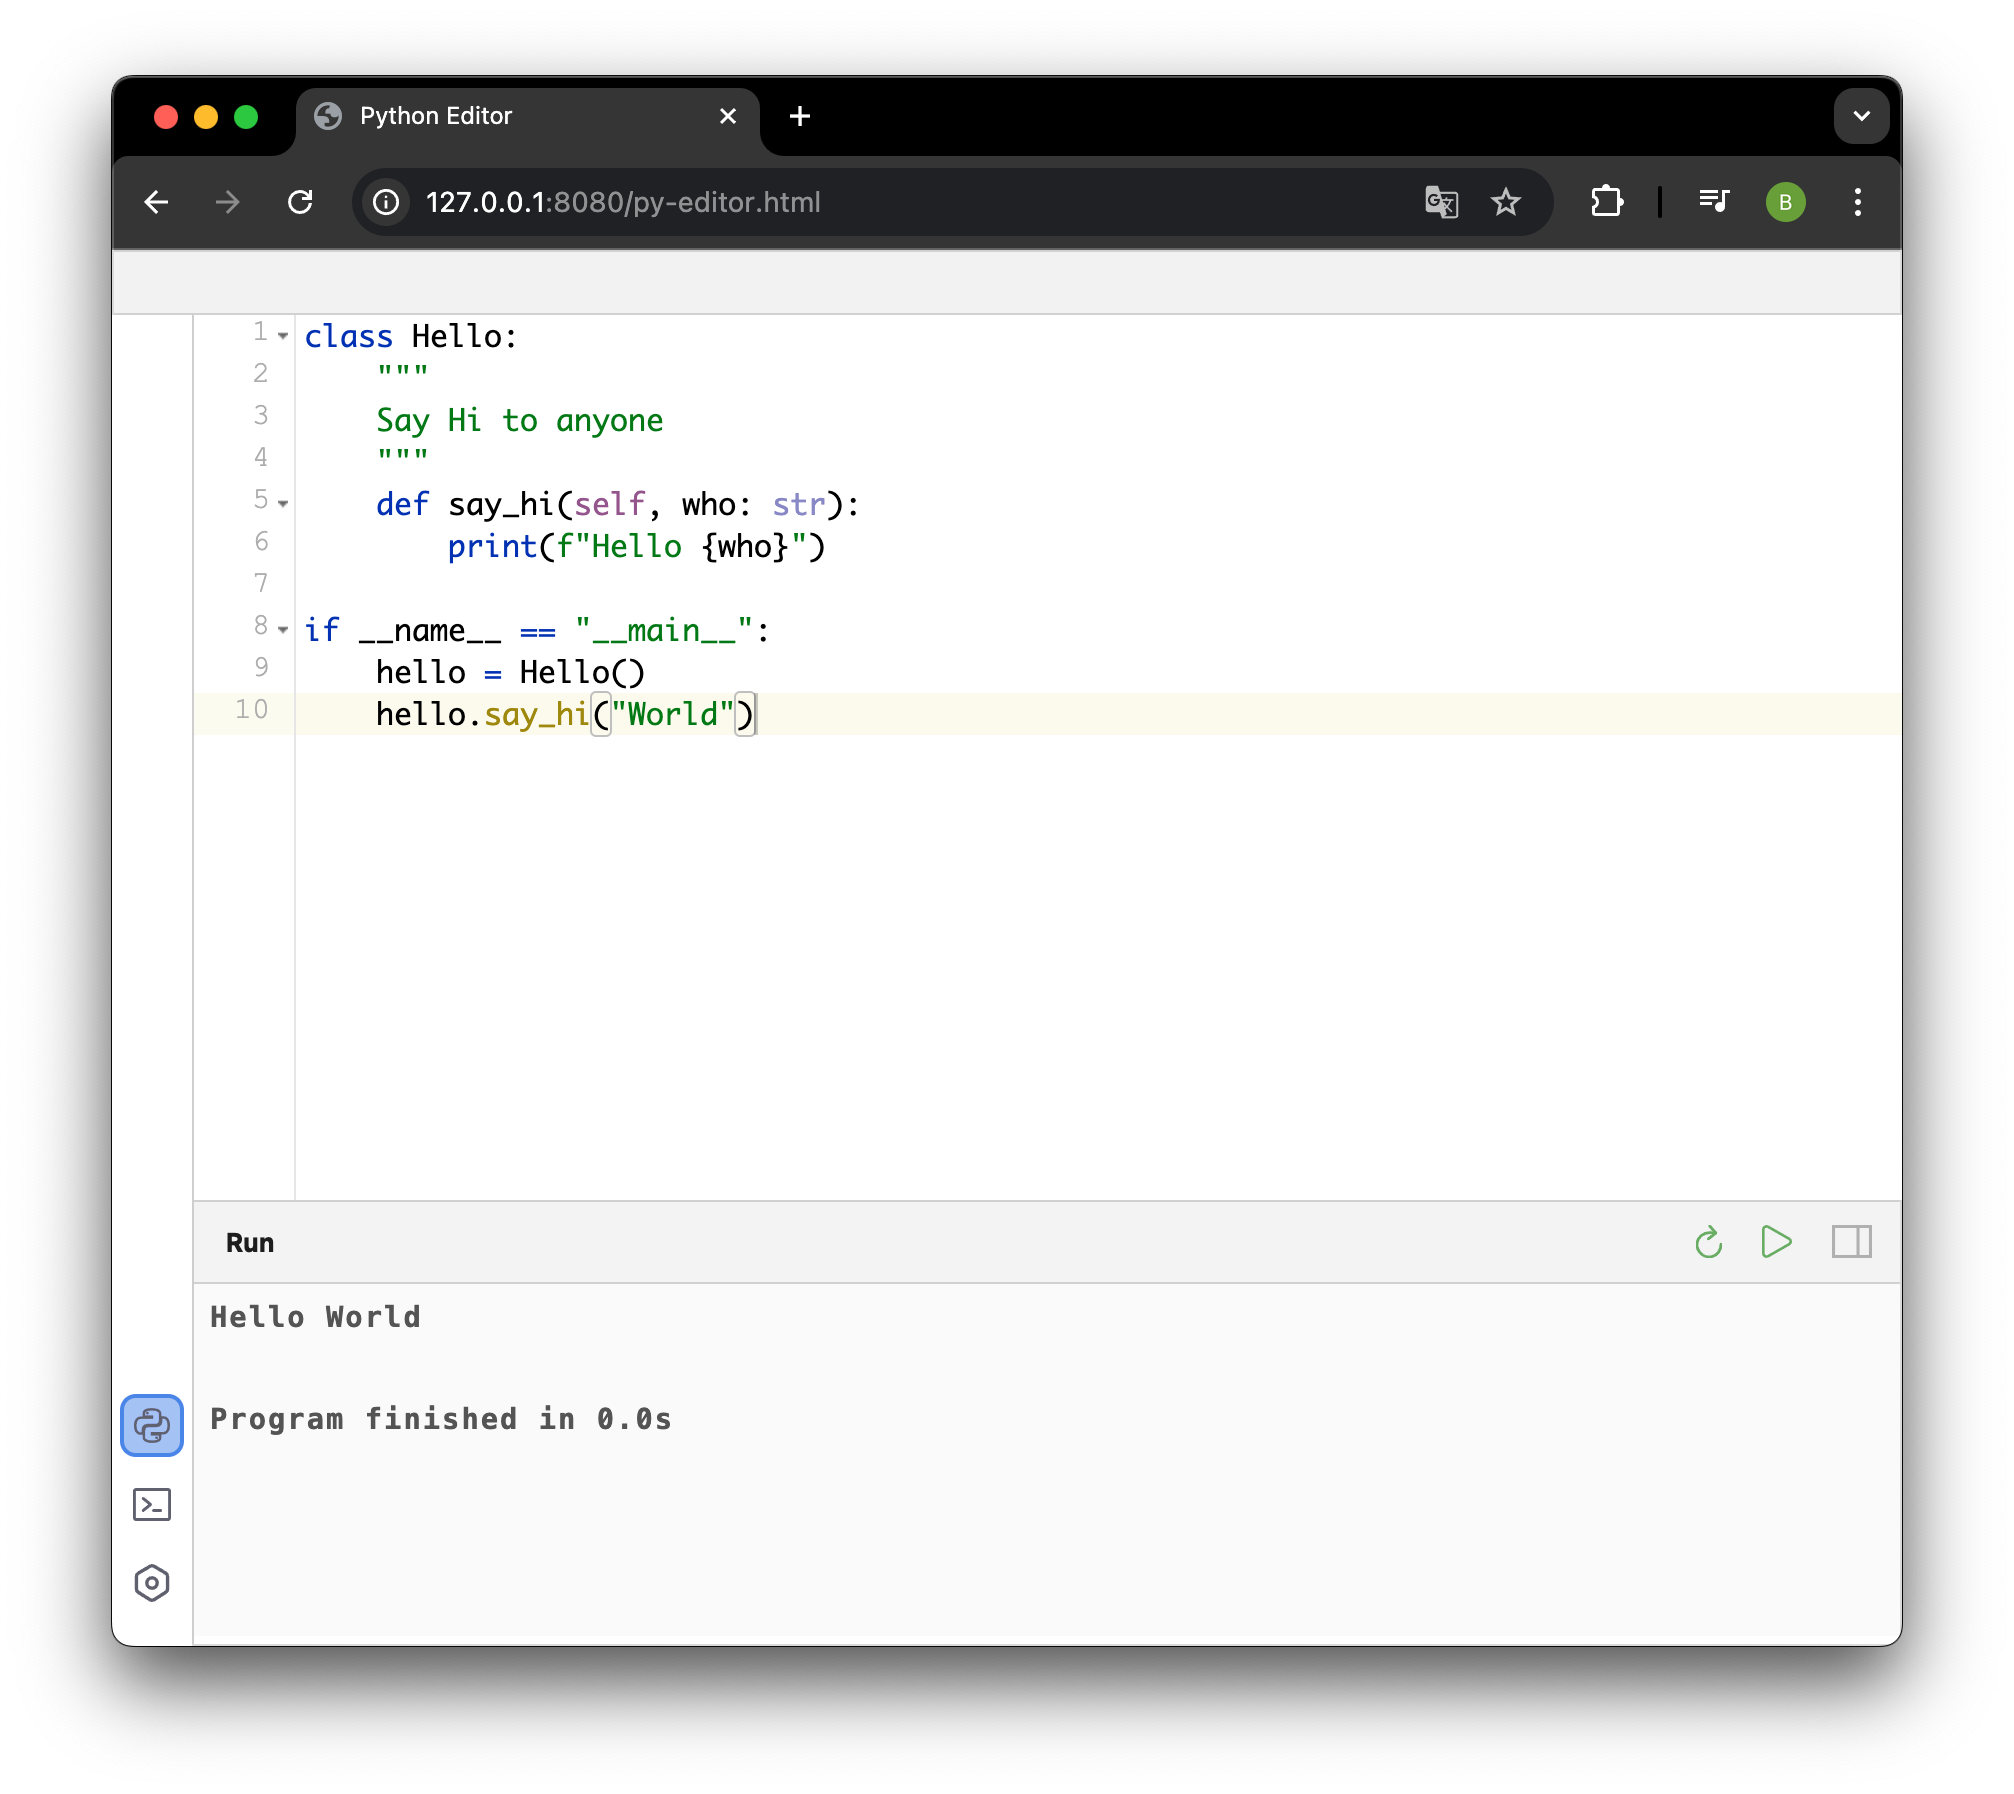Open the Google Translate icon in address bar
This screenshot has height=1794, width=2014.
click(x=1441, y=202)
